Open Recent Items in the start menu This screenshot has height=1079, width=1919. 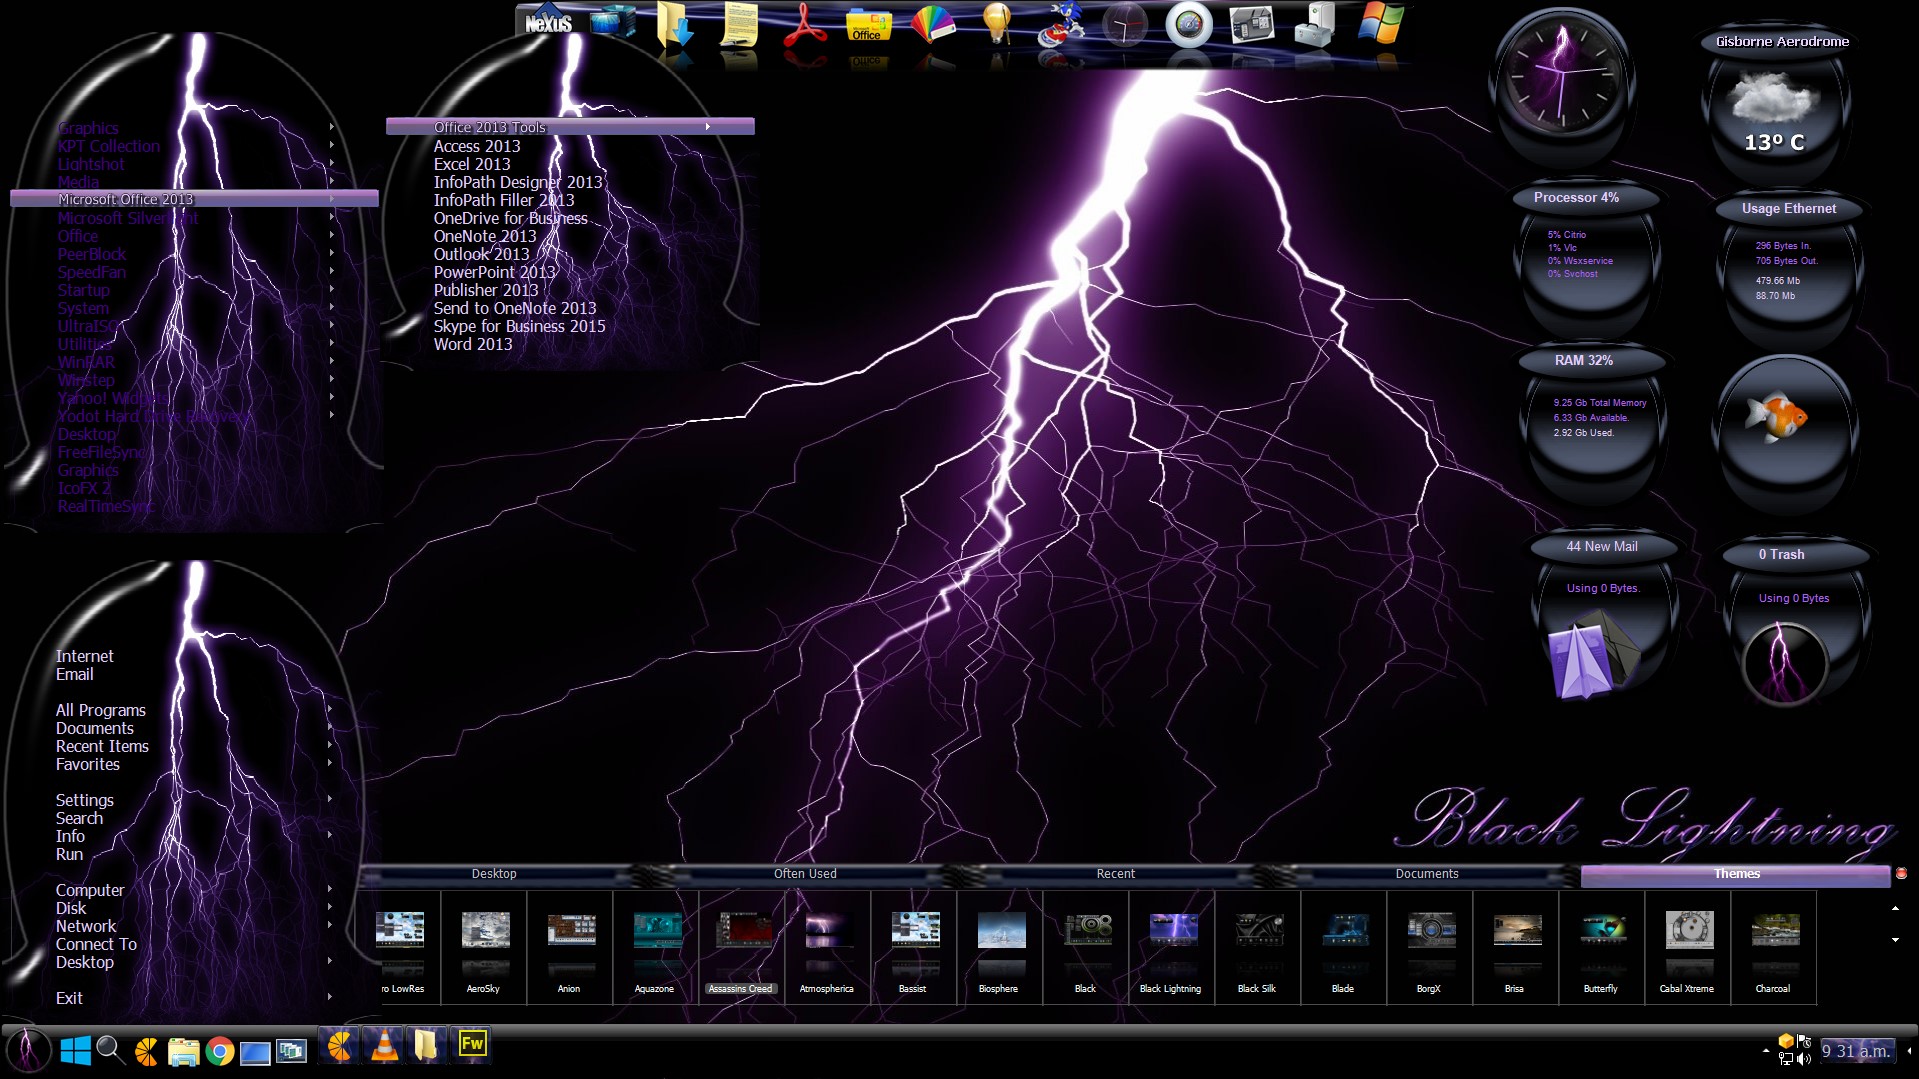102,746
